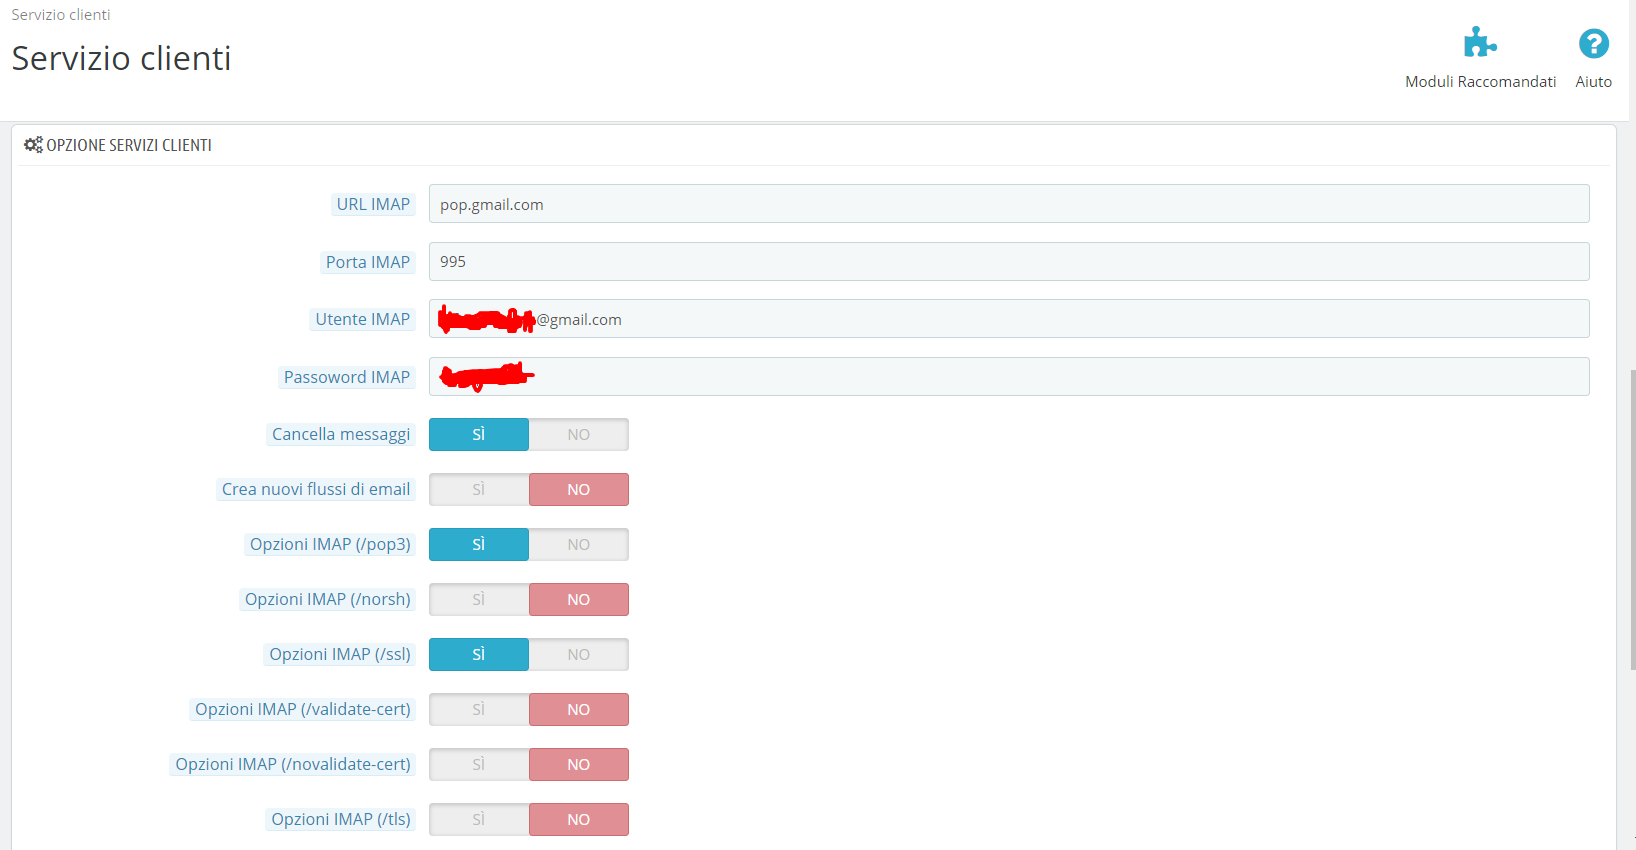Click the URL IMAP input field
The image size is (1636, 850).
(x=1009, y=204)
